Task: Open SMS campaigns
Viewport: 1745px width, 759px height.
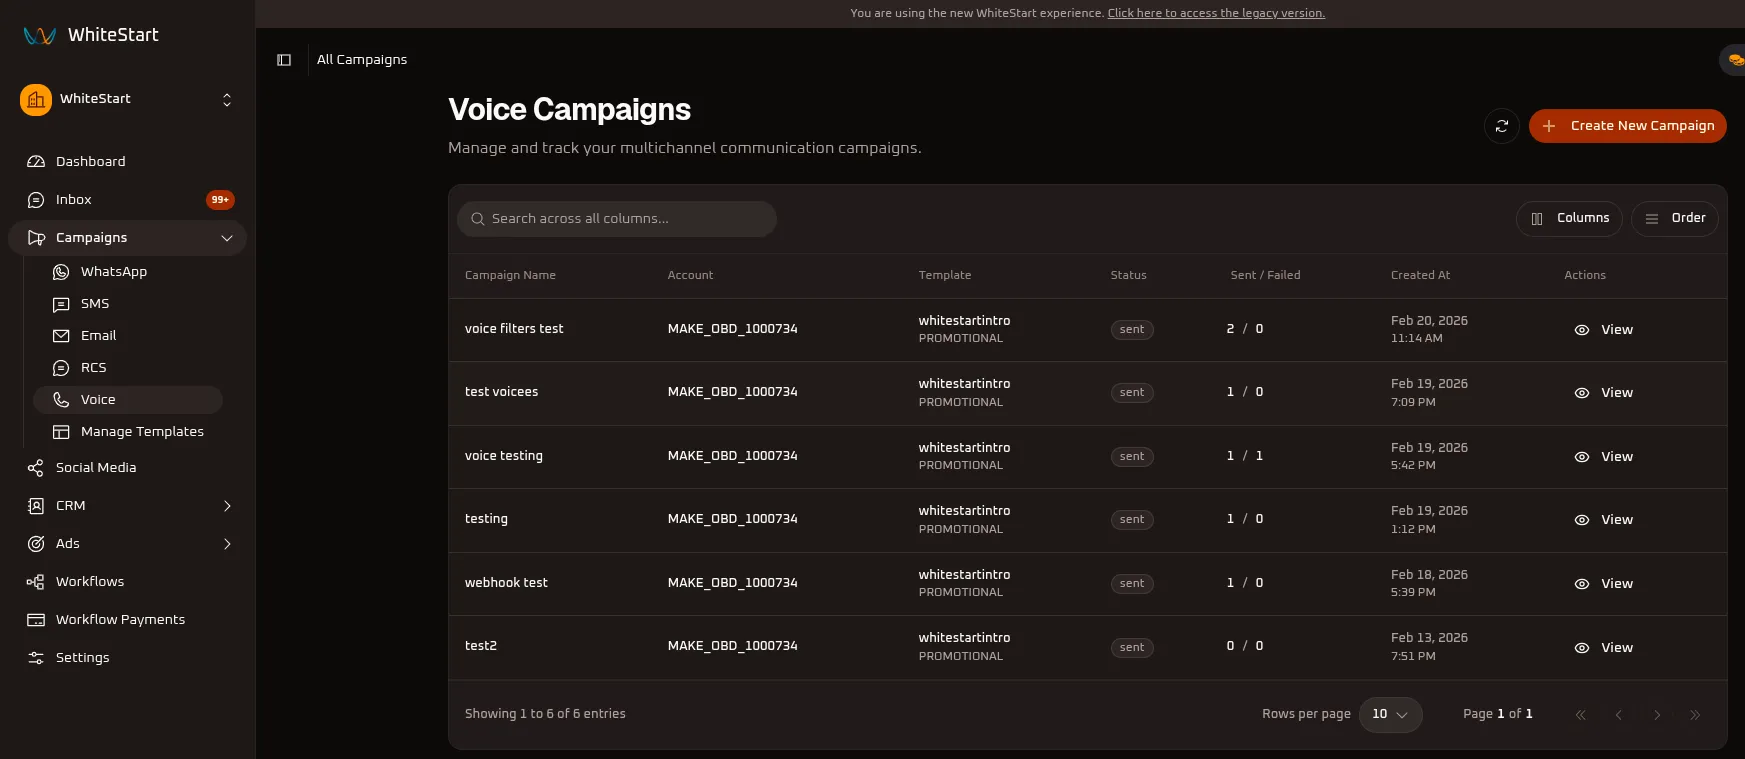Action: point(128,303)
